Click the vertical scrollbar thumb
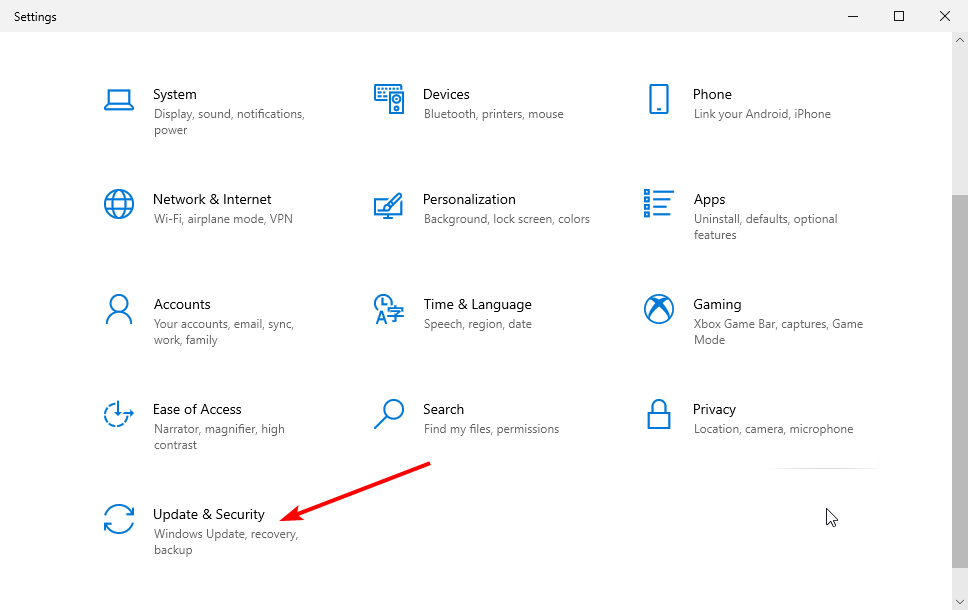The height and width of the screenshot is (610, 968). tap(959, 380)
